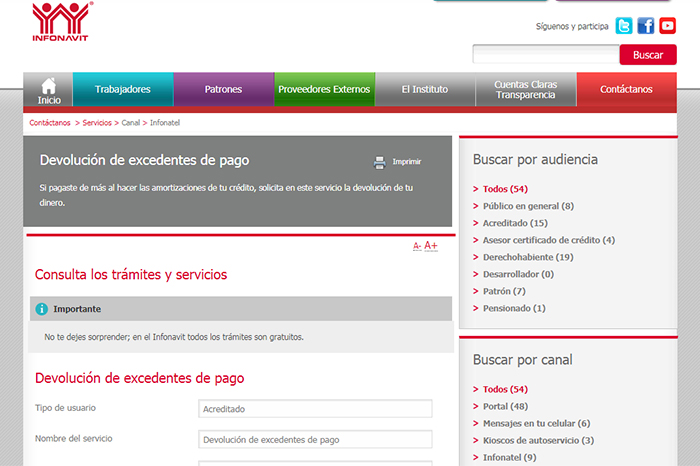This screenshot has width=700, height=466.
Task: Filter by Derechohabiente (19) audience
Action: pos(528,257)
